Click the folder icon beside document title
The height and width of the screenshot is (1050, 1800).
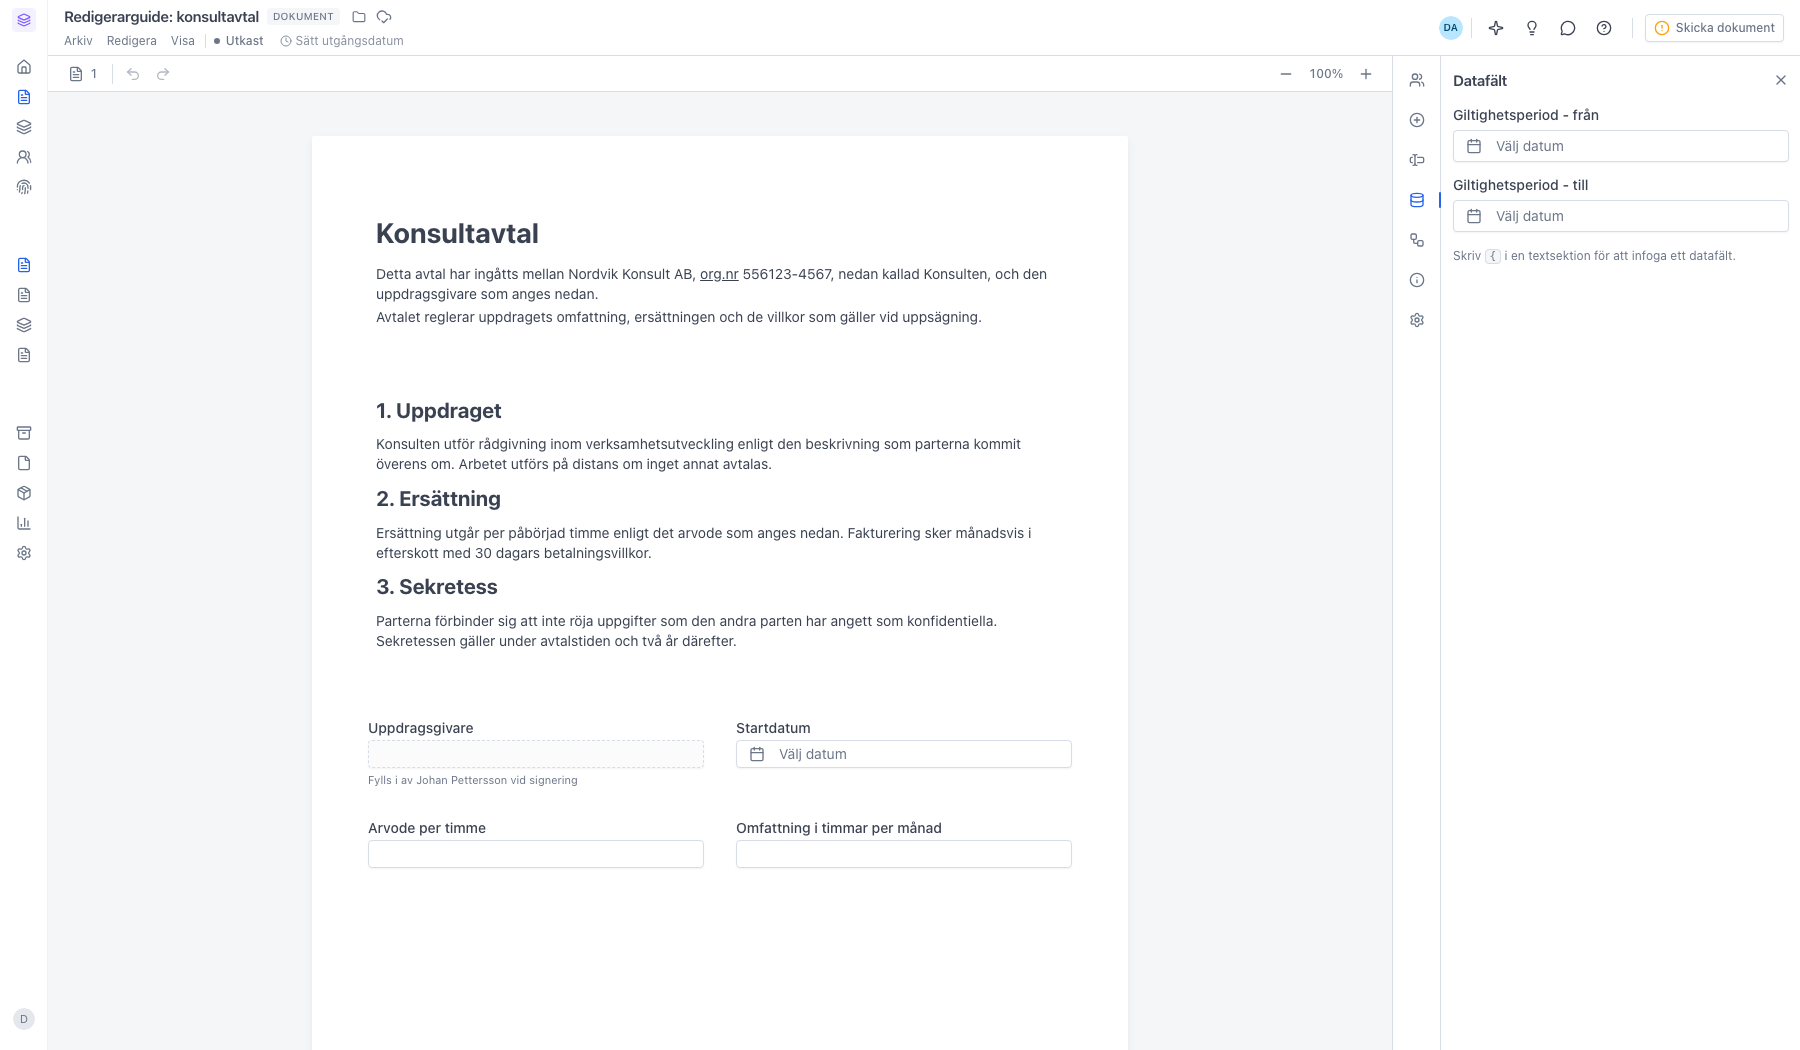(x=359, y=17)
